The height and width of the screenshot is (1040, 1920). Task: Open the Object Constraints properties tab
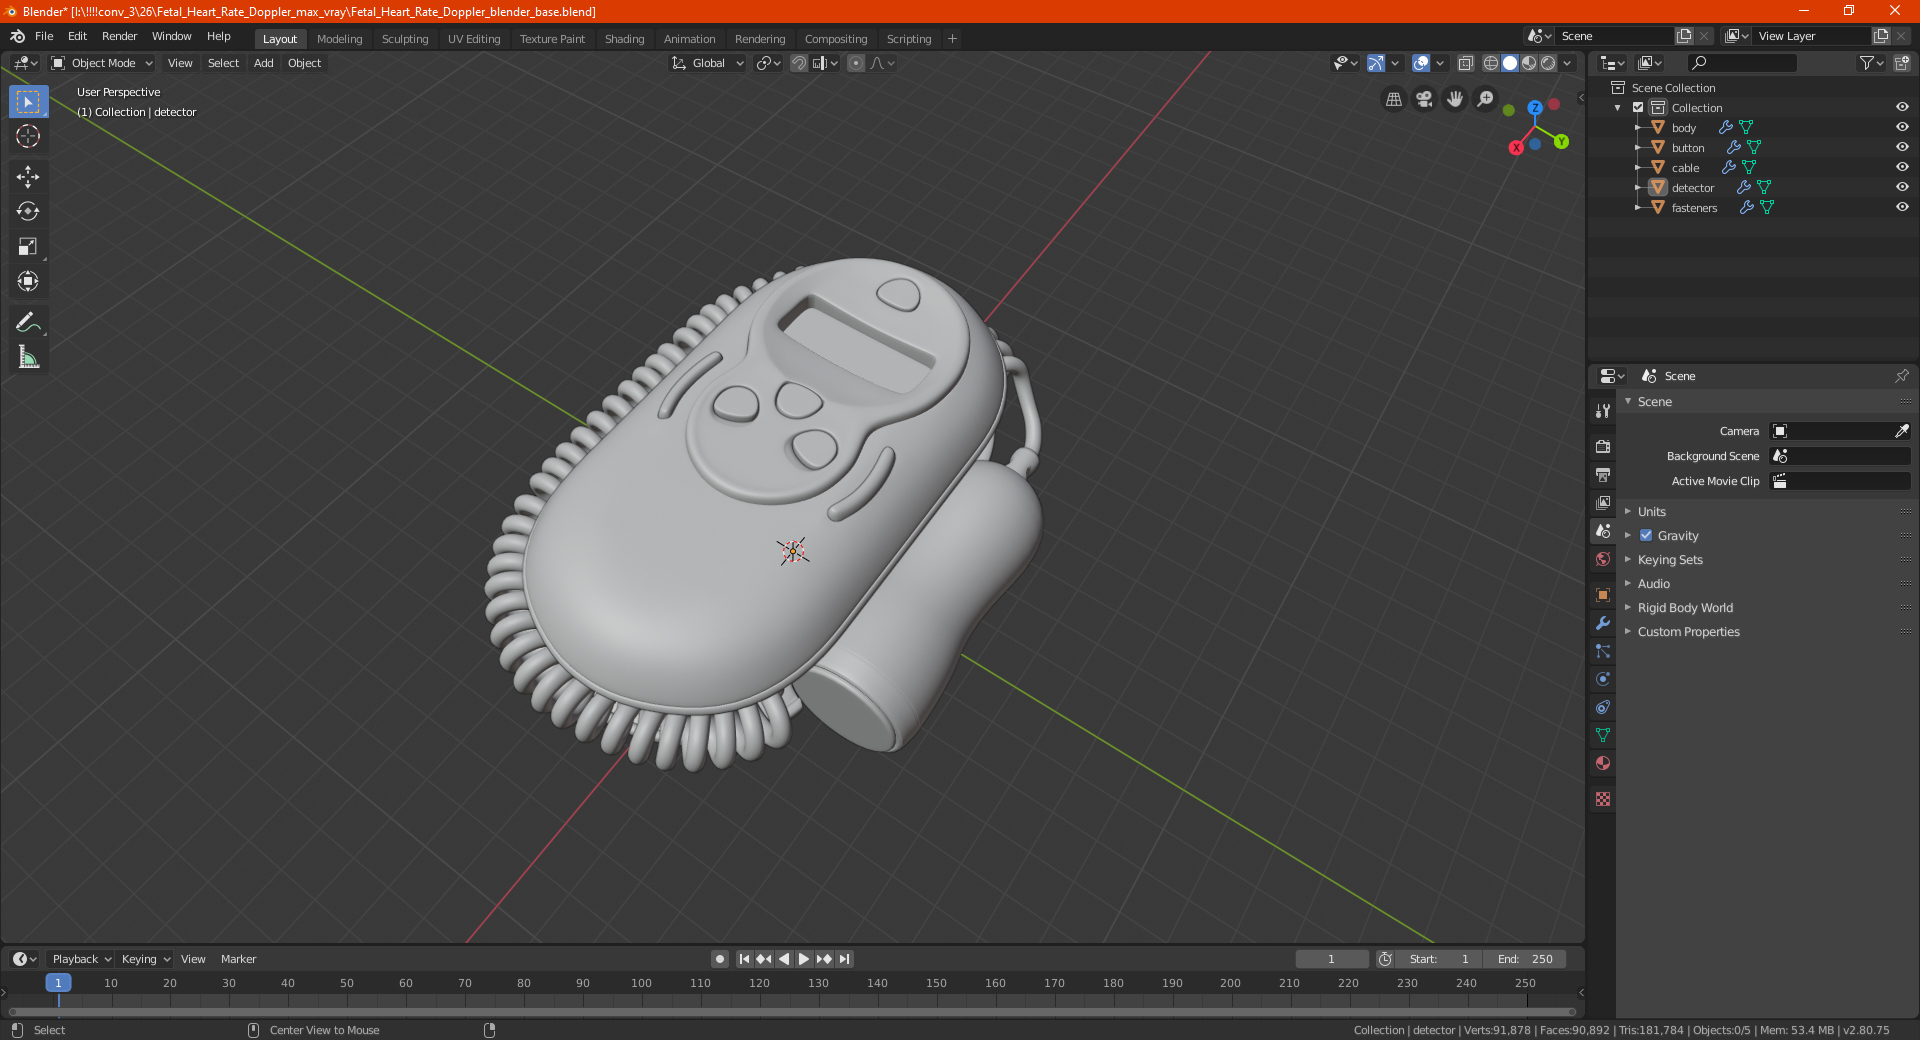click(1603, 707)
